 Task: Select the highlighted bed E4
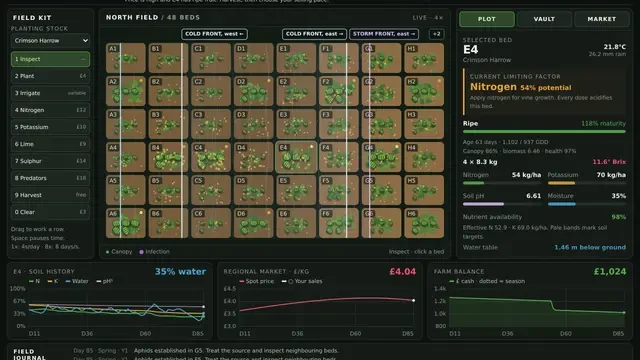coord(296,157)
